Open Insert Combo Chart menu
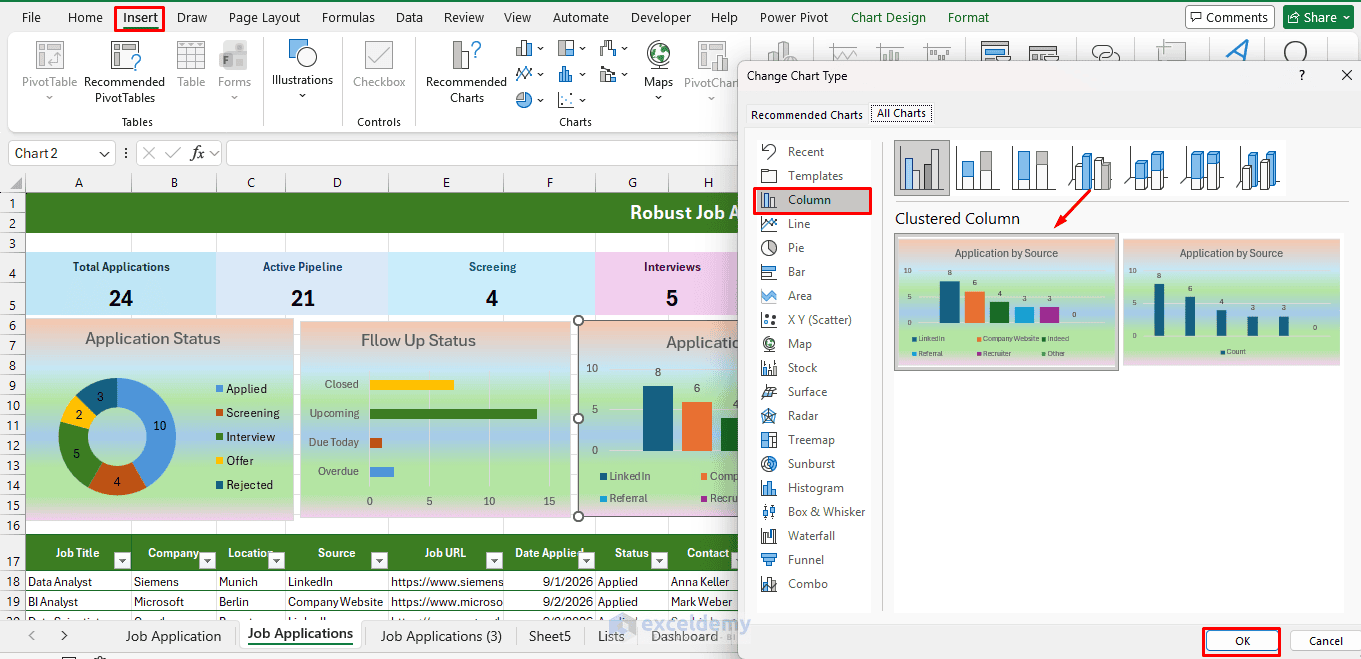Viewport: 1361px width, 659px height. click(613, 73)
